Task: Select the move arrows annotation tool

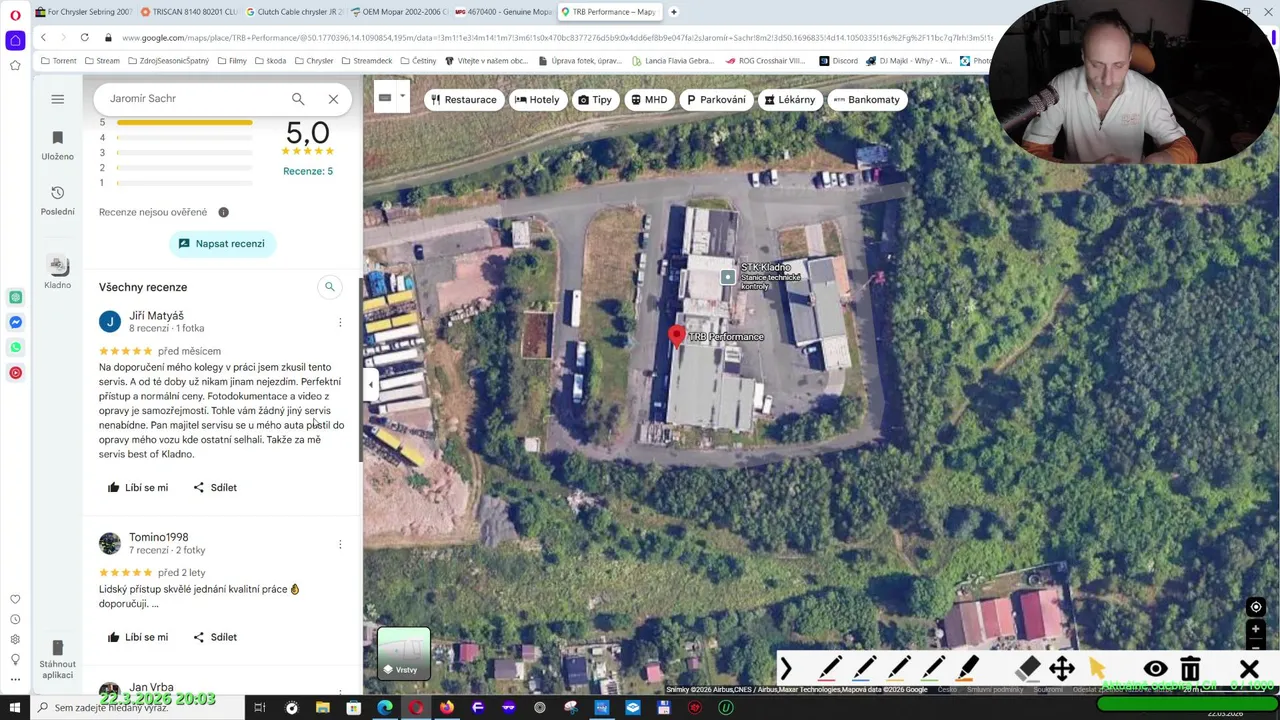Action: pyautogui.click(x=1062, y=668)
